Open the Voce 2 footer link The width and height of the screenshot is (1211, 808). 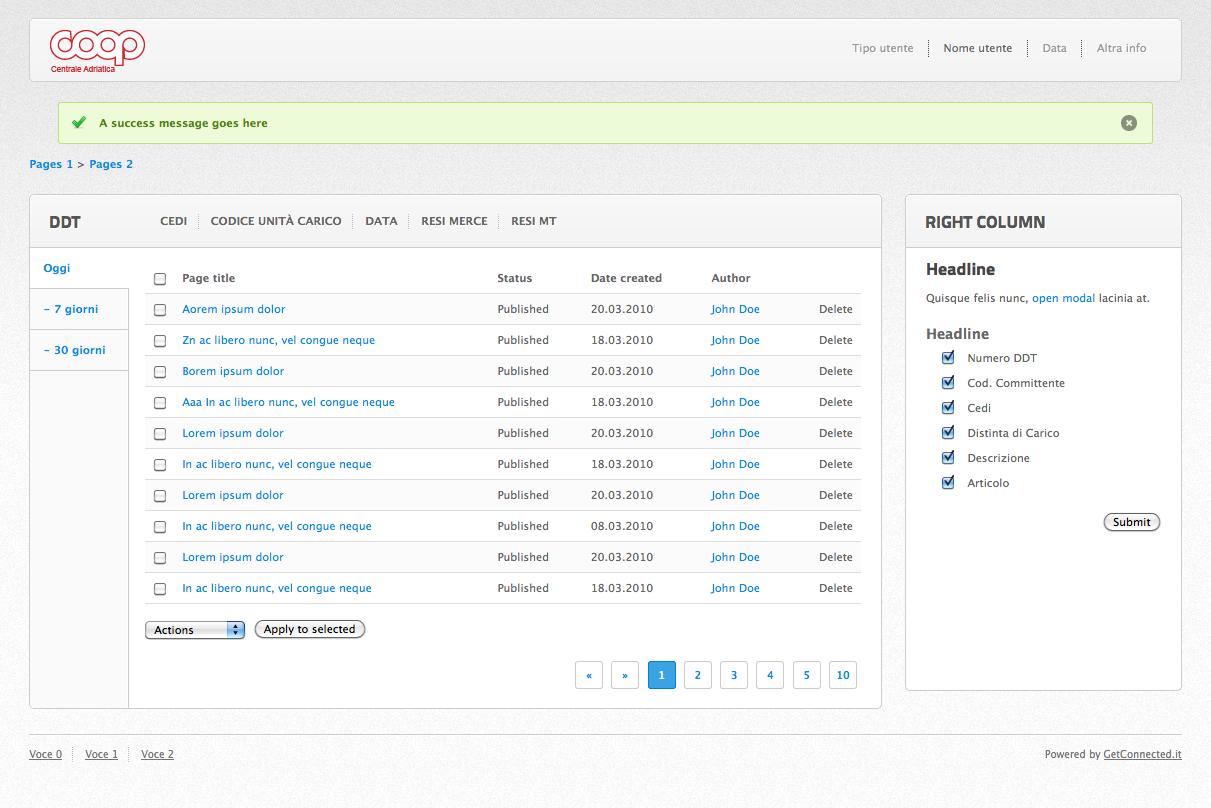157,754
